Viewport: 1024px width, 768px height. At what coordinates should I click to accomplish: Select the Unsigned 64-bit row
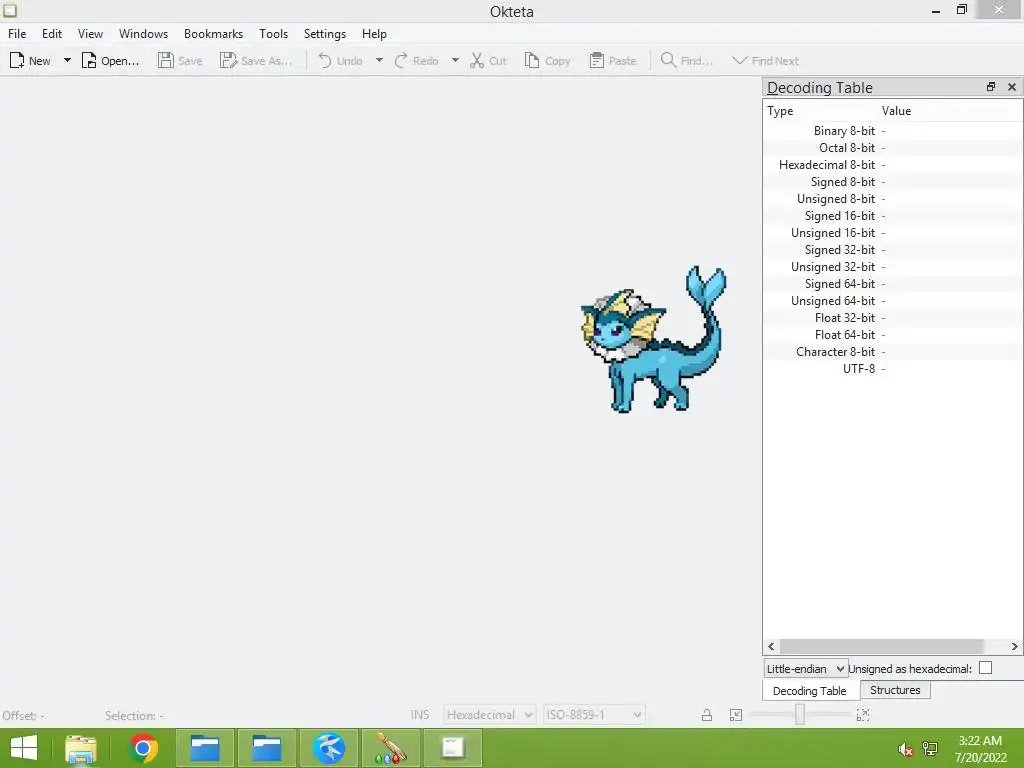click(893, 300)
